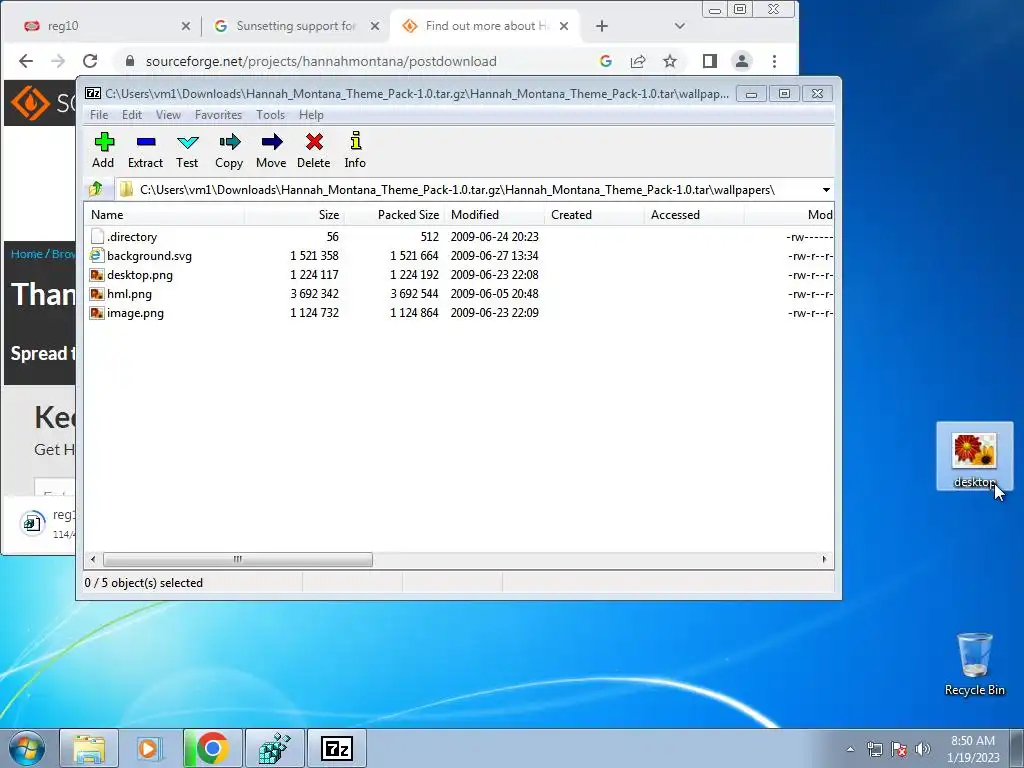Go up one folder level in 7-Zip
The height and width of the screenshot is (768, 1024).
coord(96,189)
